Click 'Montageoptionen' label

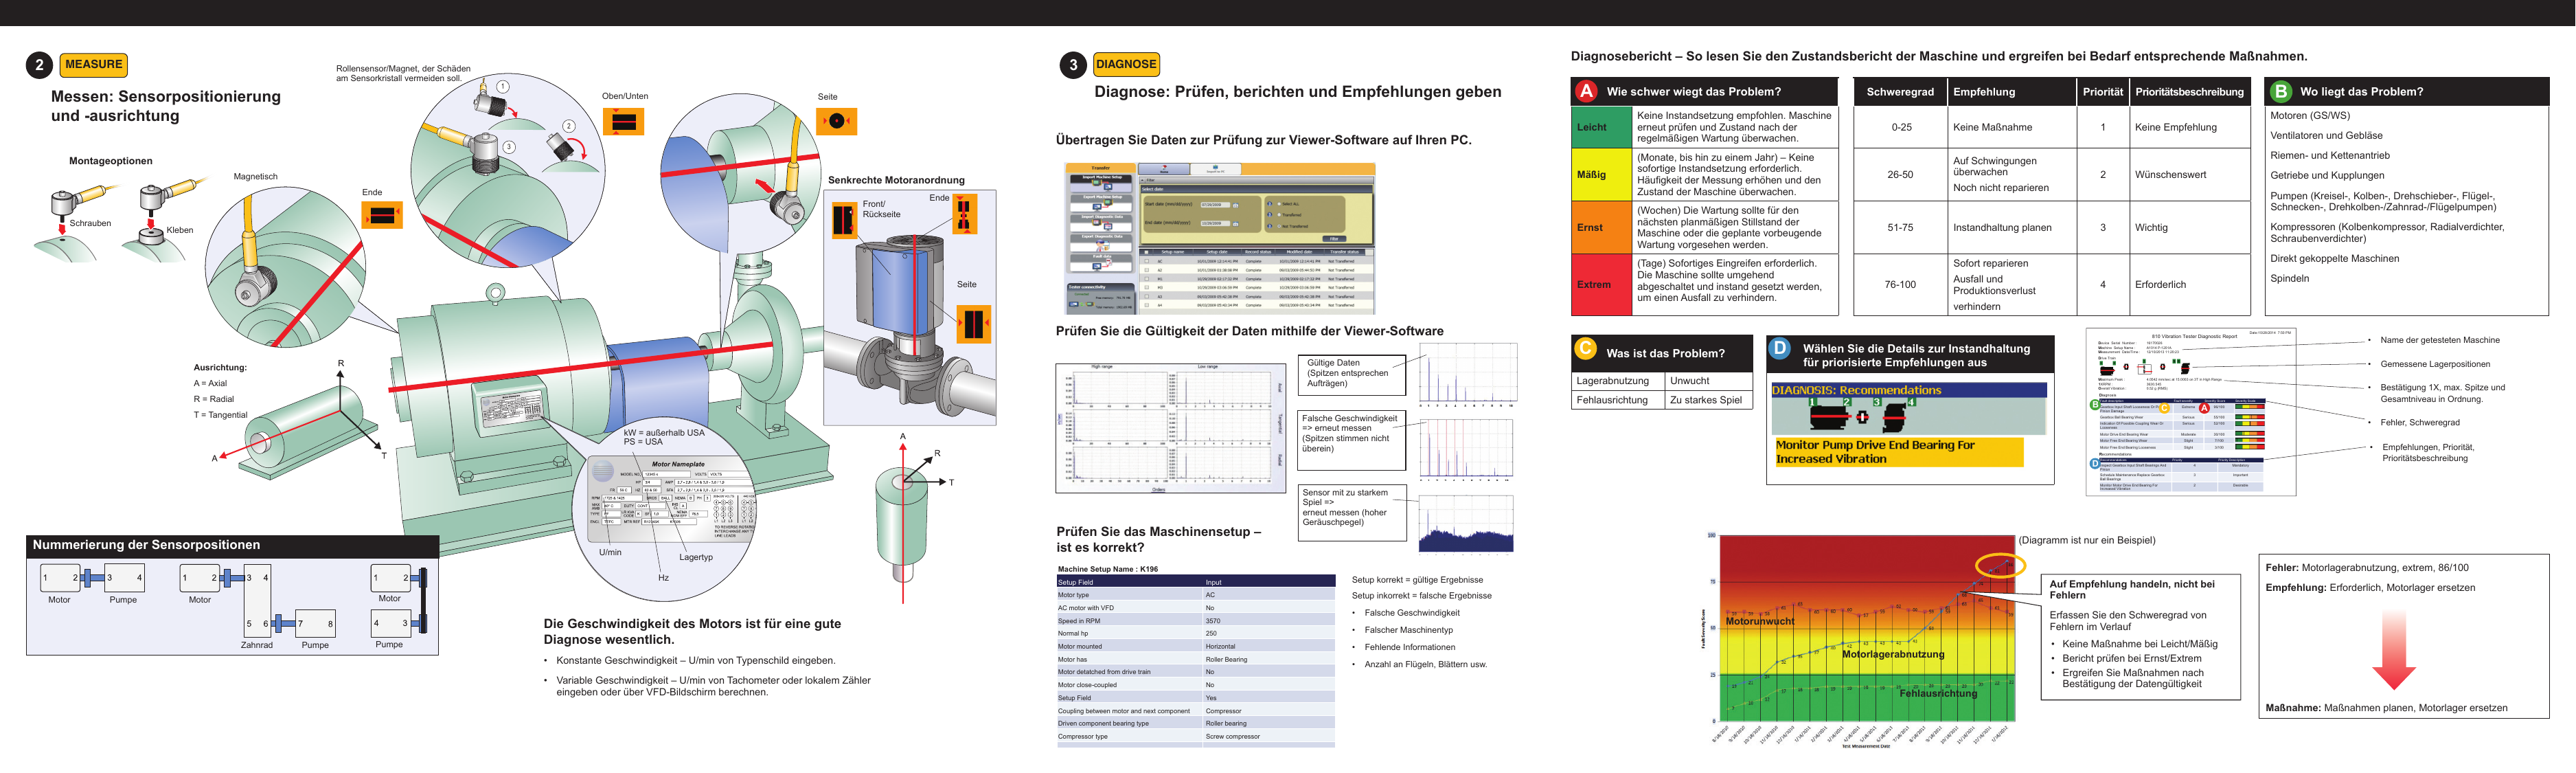(111, 161)
